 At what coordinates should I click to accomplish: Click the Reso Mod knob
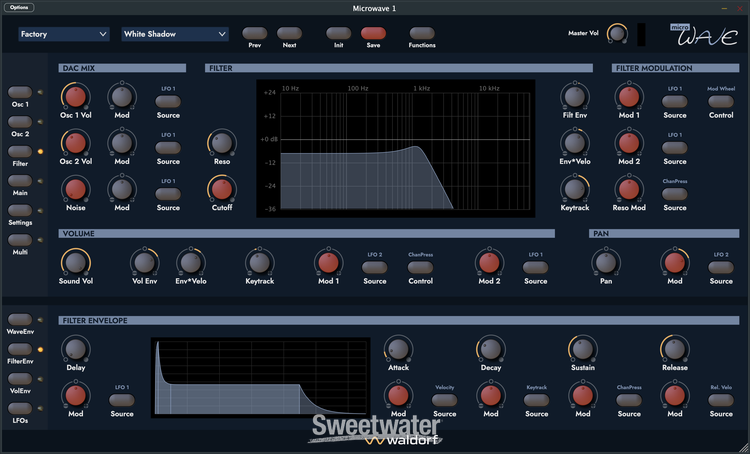pyautogui.click(x=629, y=189)
